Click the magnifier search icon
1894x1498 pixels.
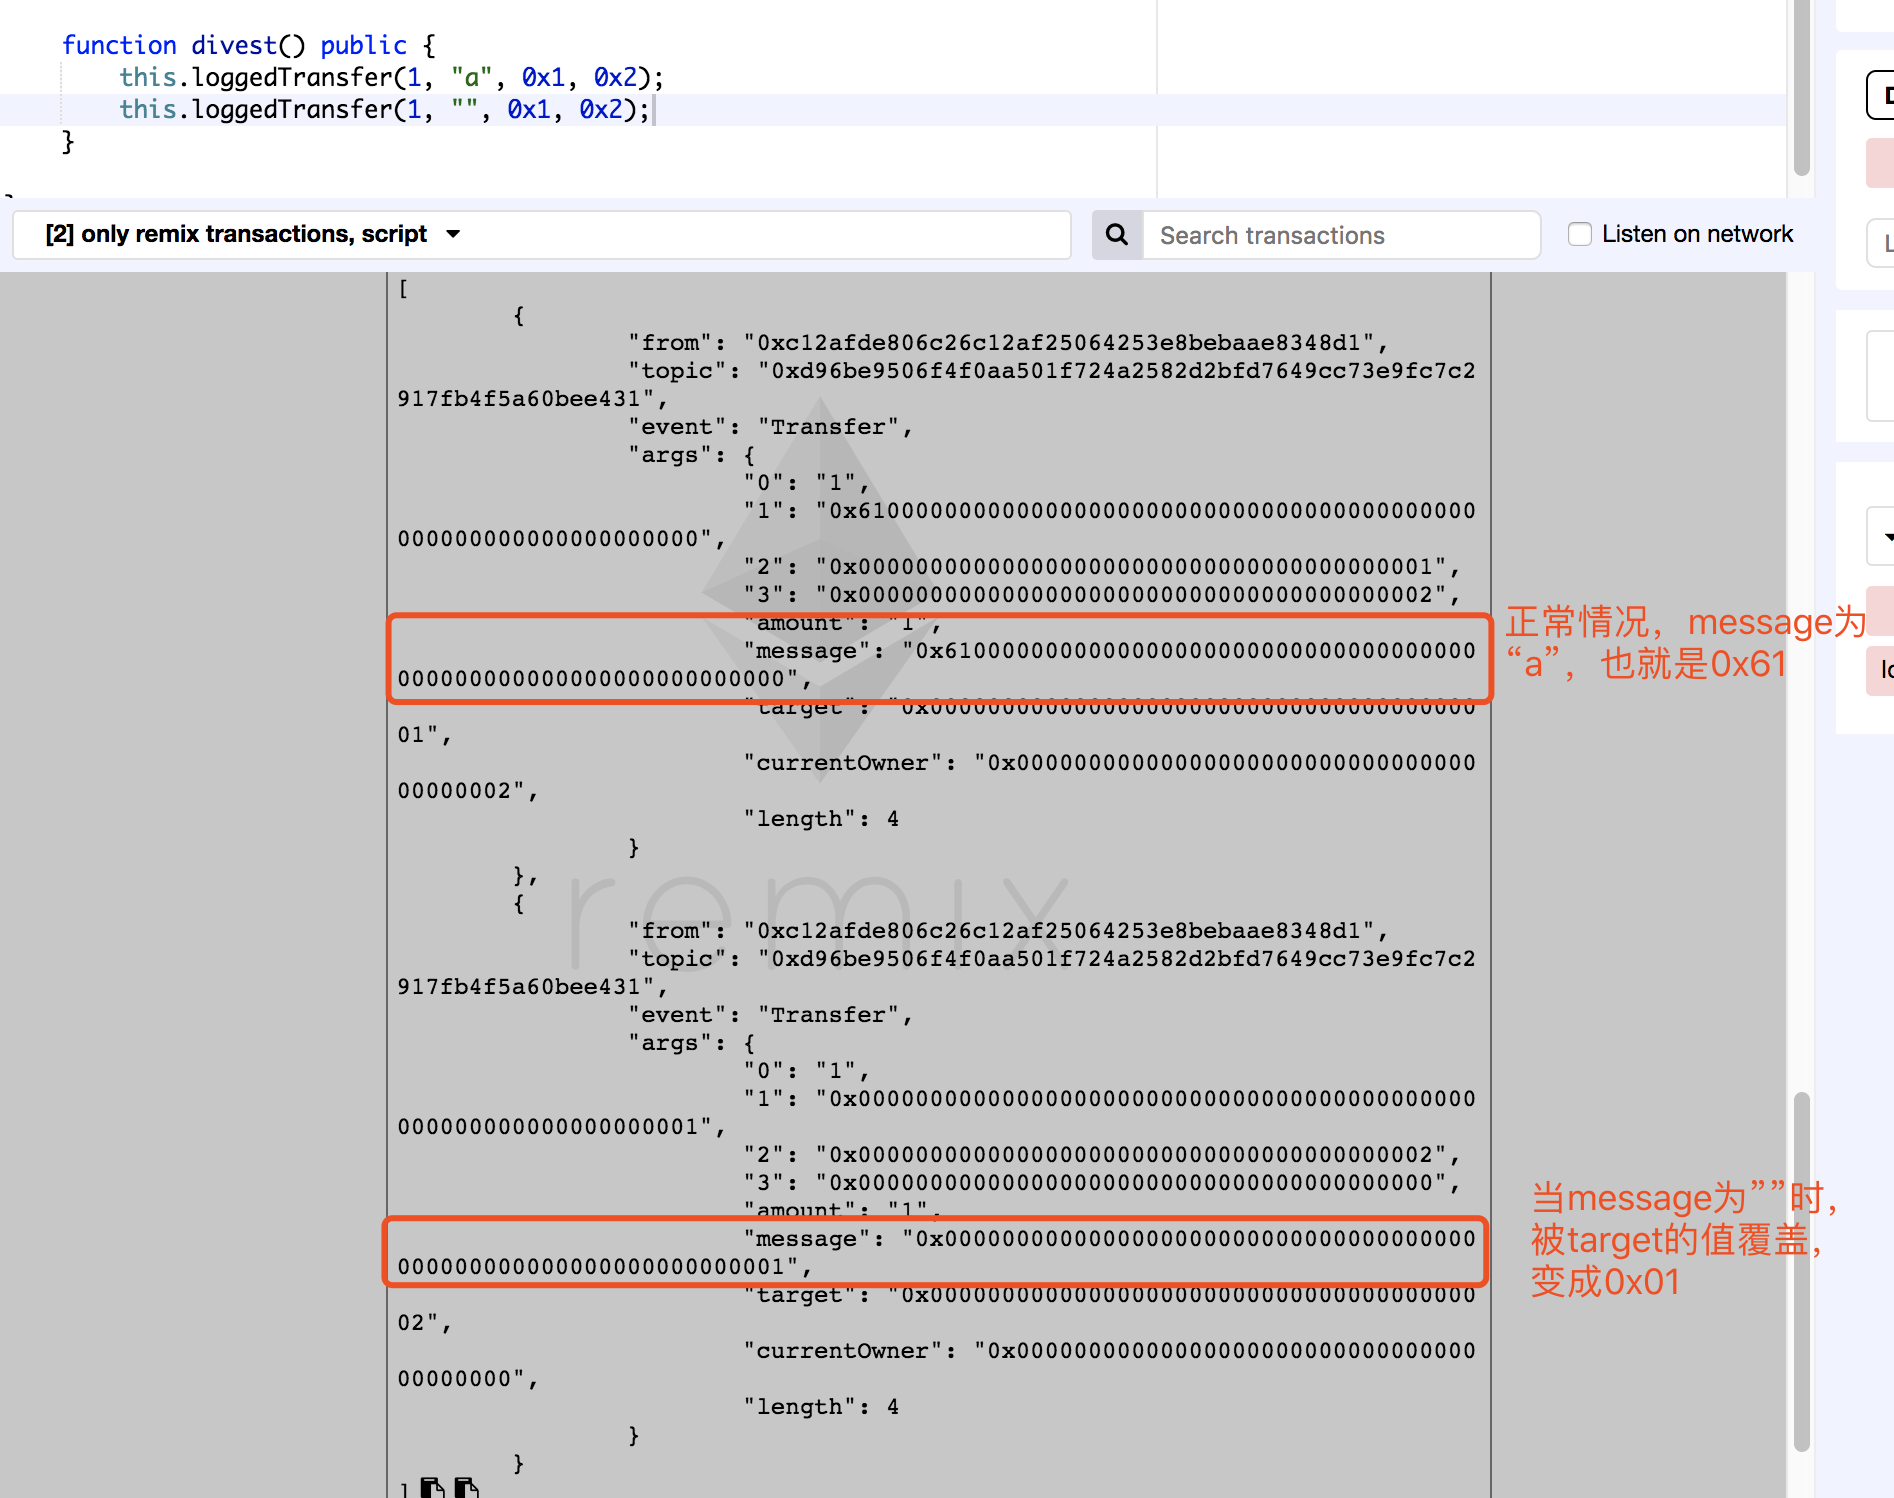tap(1117, 235)
